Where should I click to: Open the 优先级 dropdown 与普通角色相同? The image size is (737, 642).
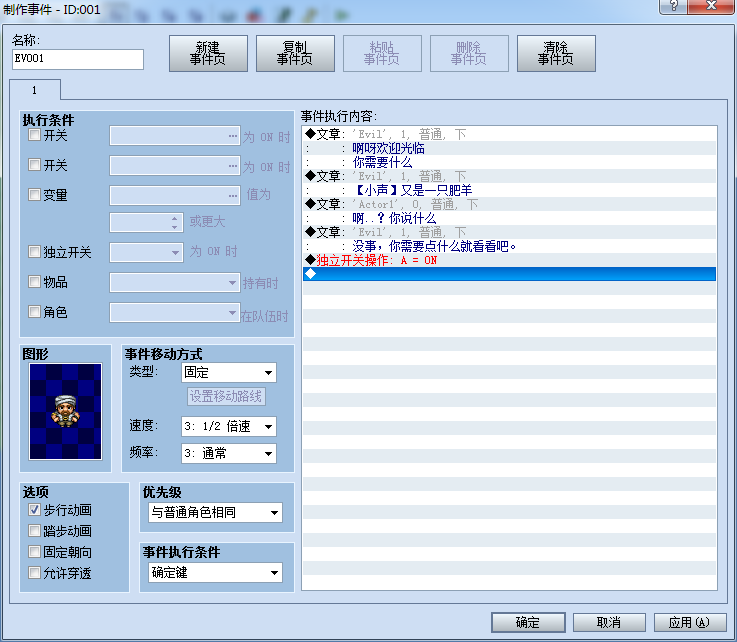point(216,512)
